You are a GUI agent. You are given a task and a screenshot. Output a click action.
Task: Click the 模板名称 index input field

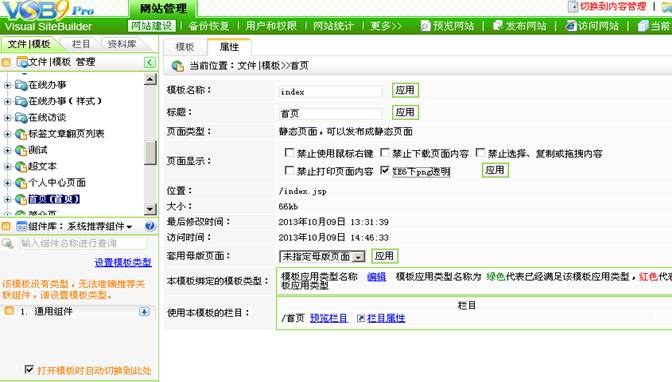point(330,92)
